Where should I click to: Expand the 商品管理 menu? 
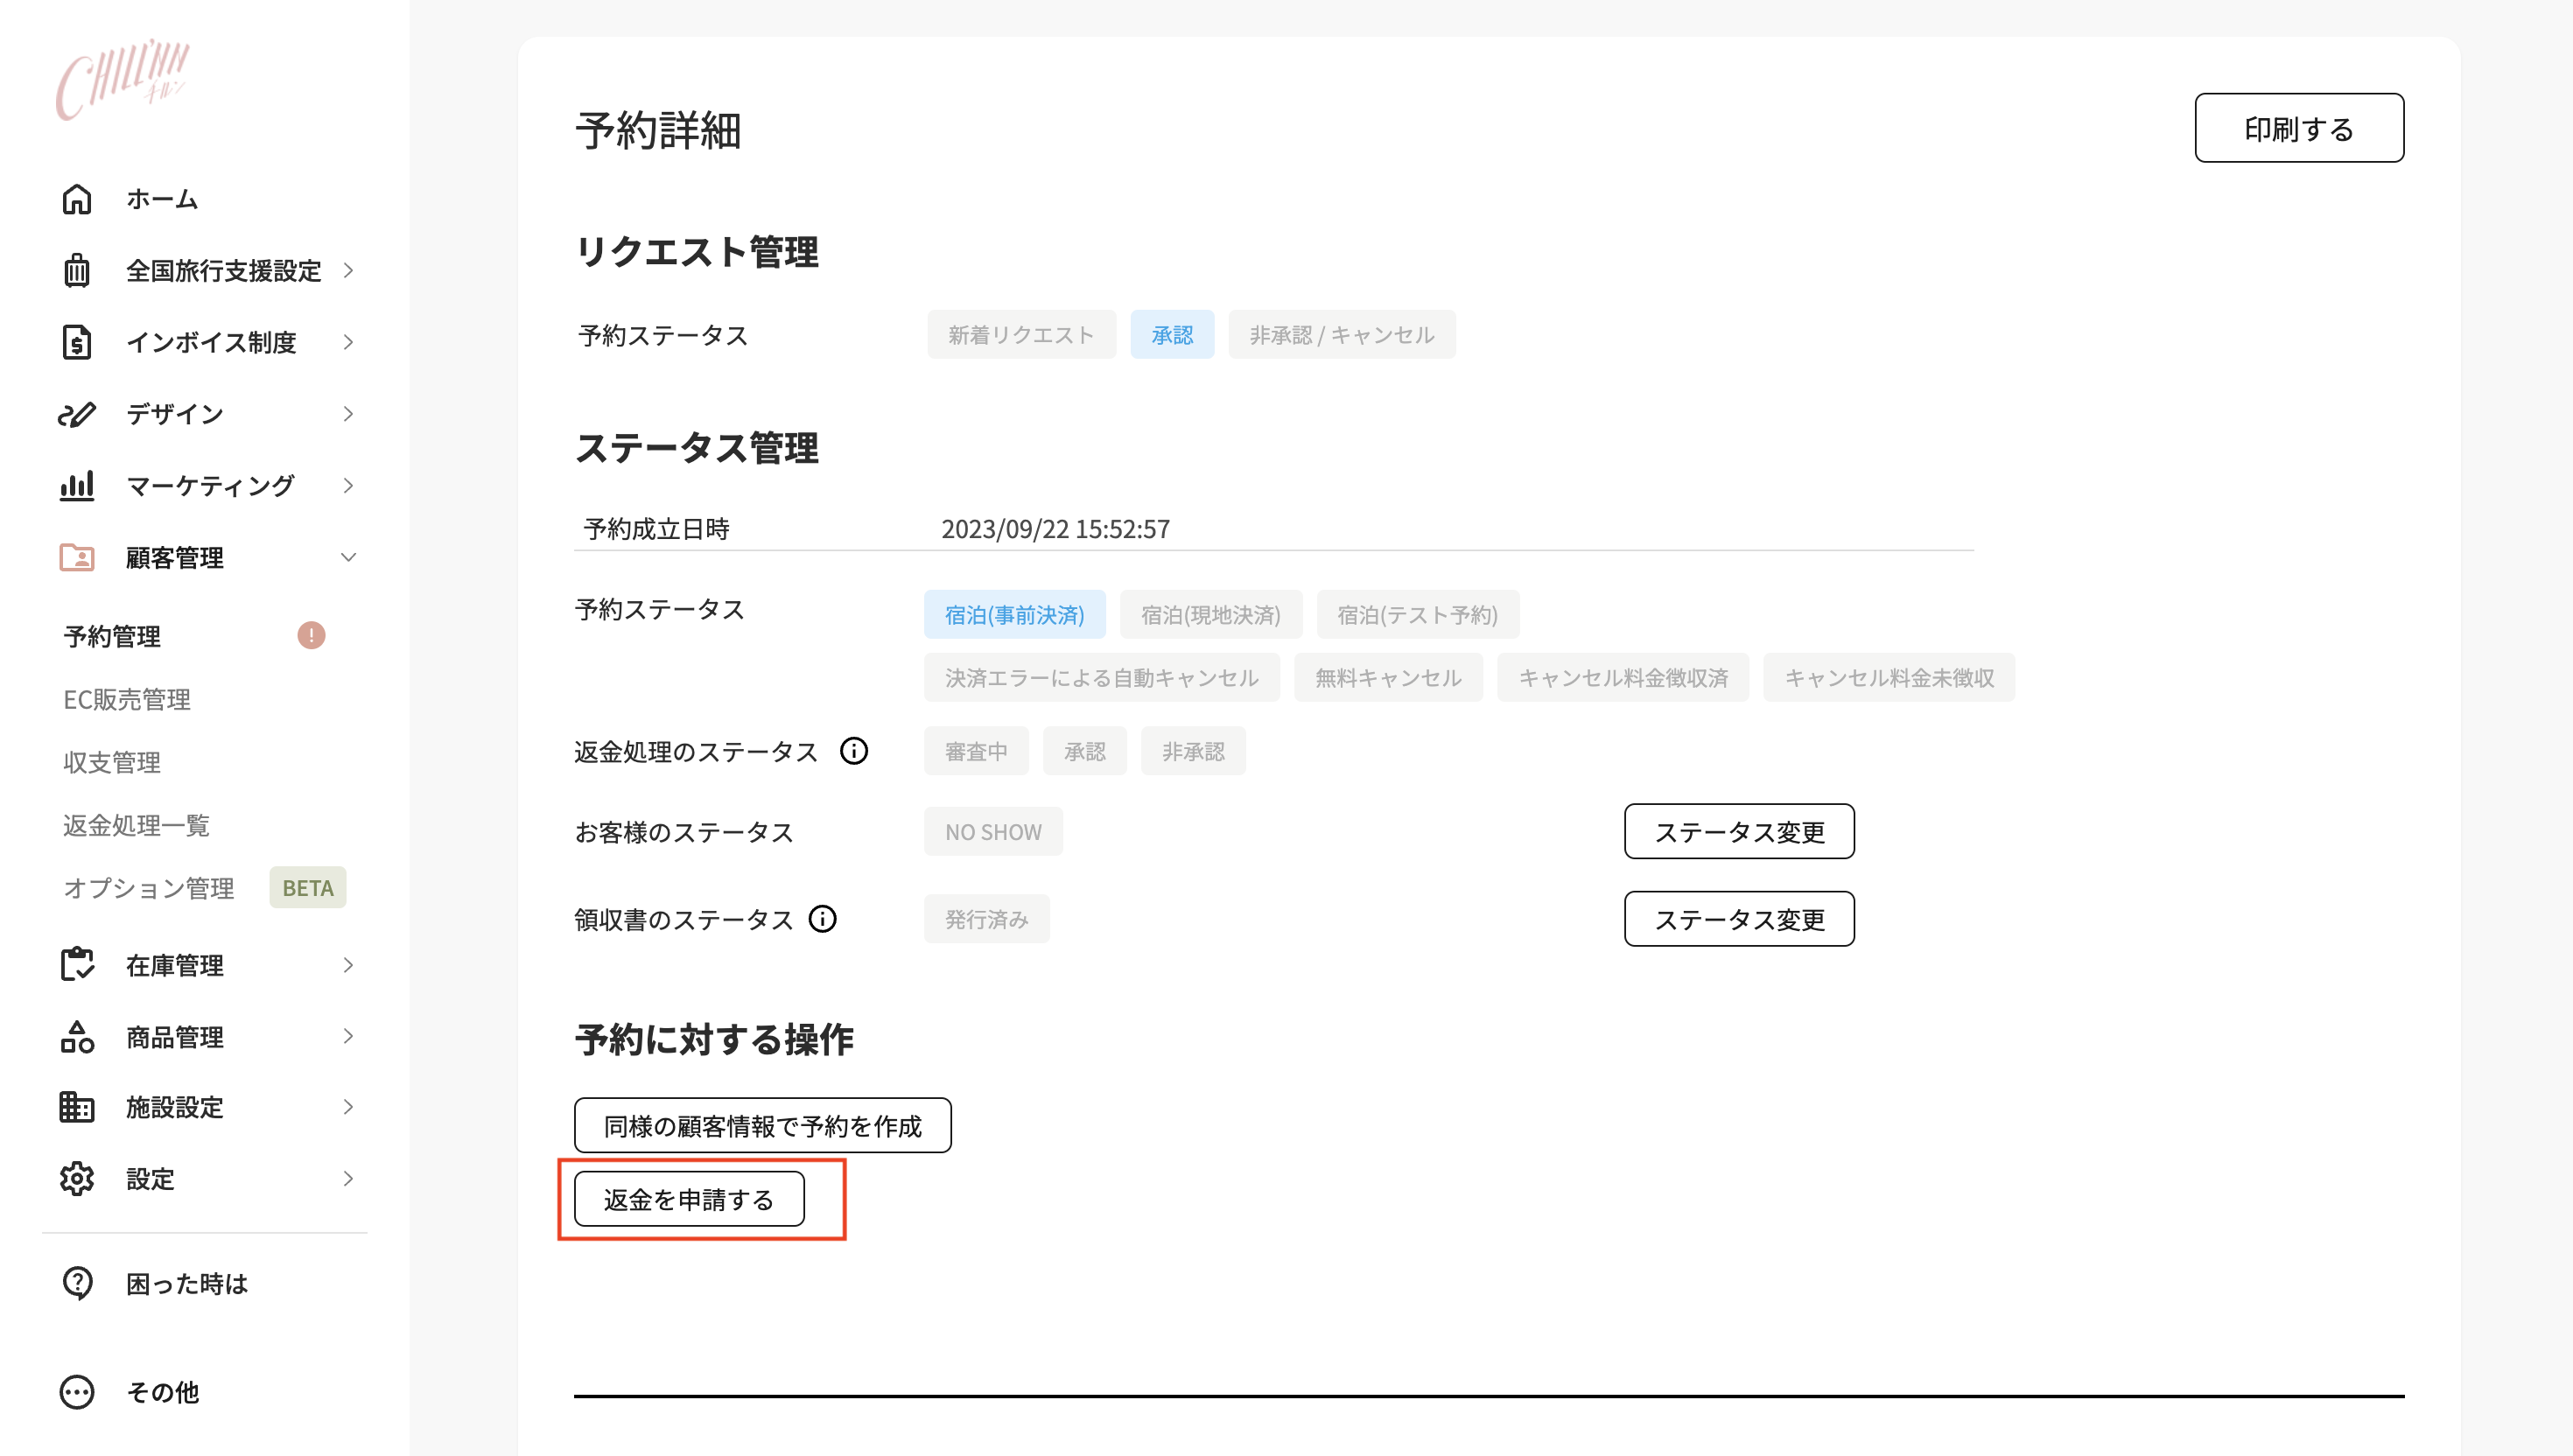coord(348,1036)
